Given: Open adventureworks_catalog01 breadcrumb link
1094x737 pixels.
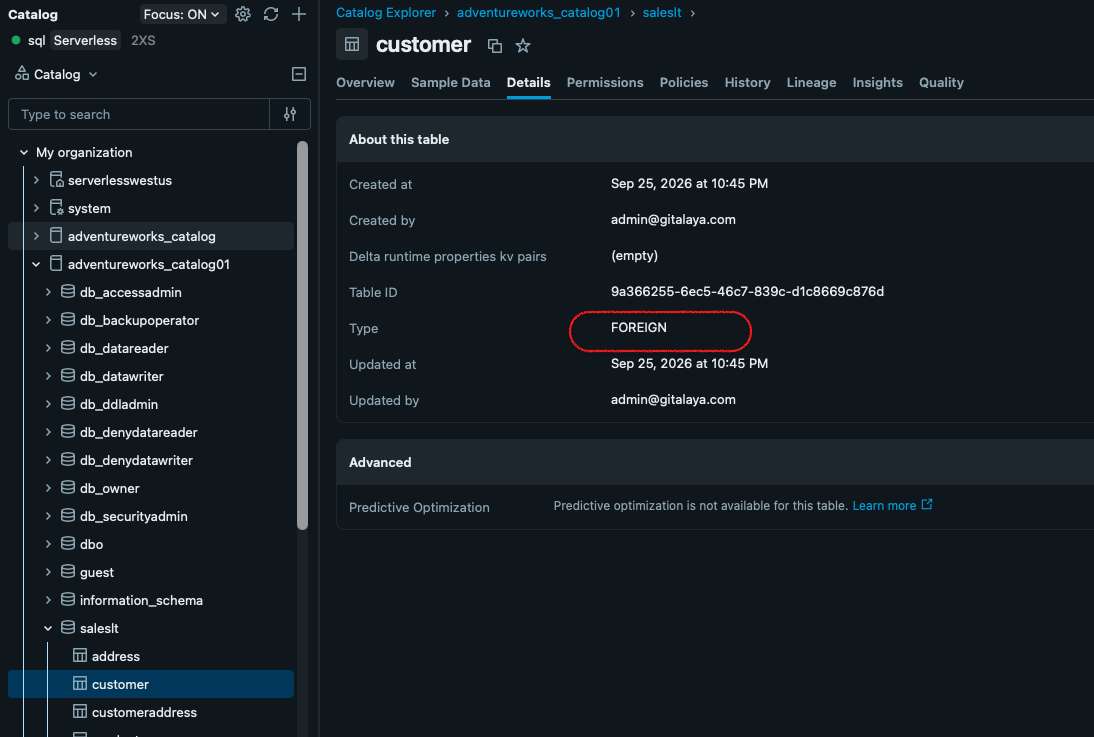Looking at the screenshot, I should (539, 13).
